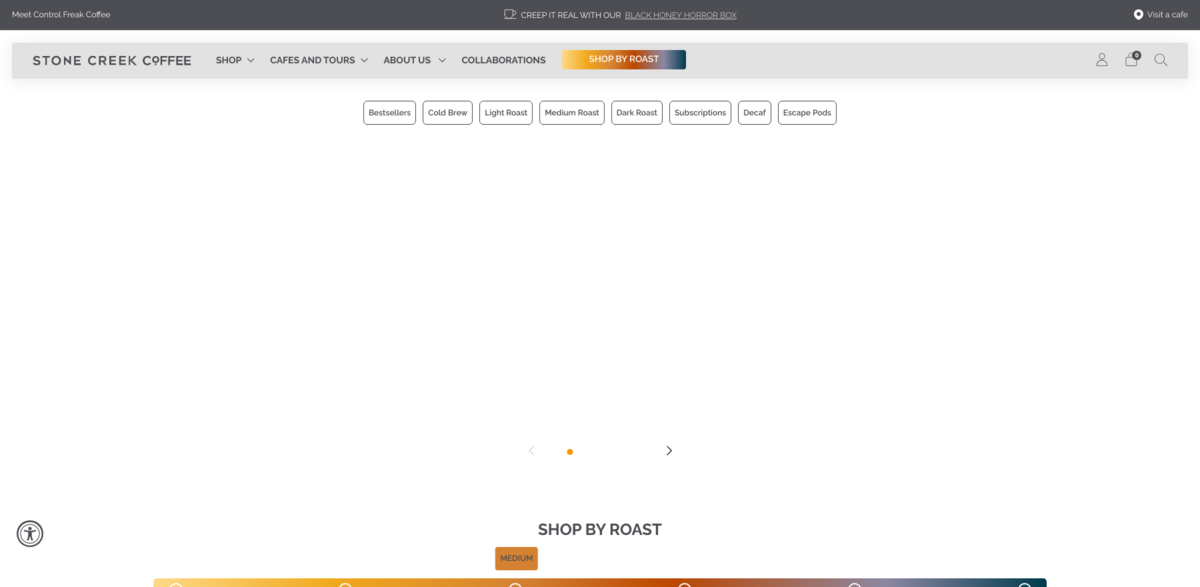
Task: Open the accessibility widget icon
Action: click(30, 533)
